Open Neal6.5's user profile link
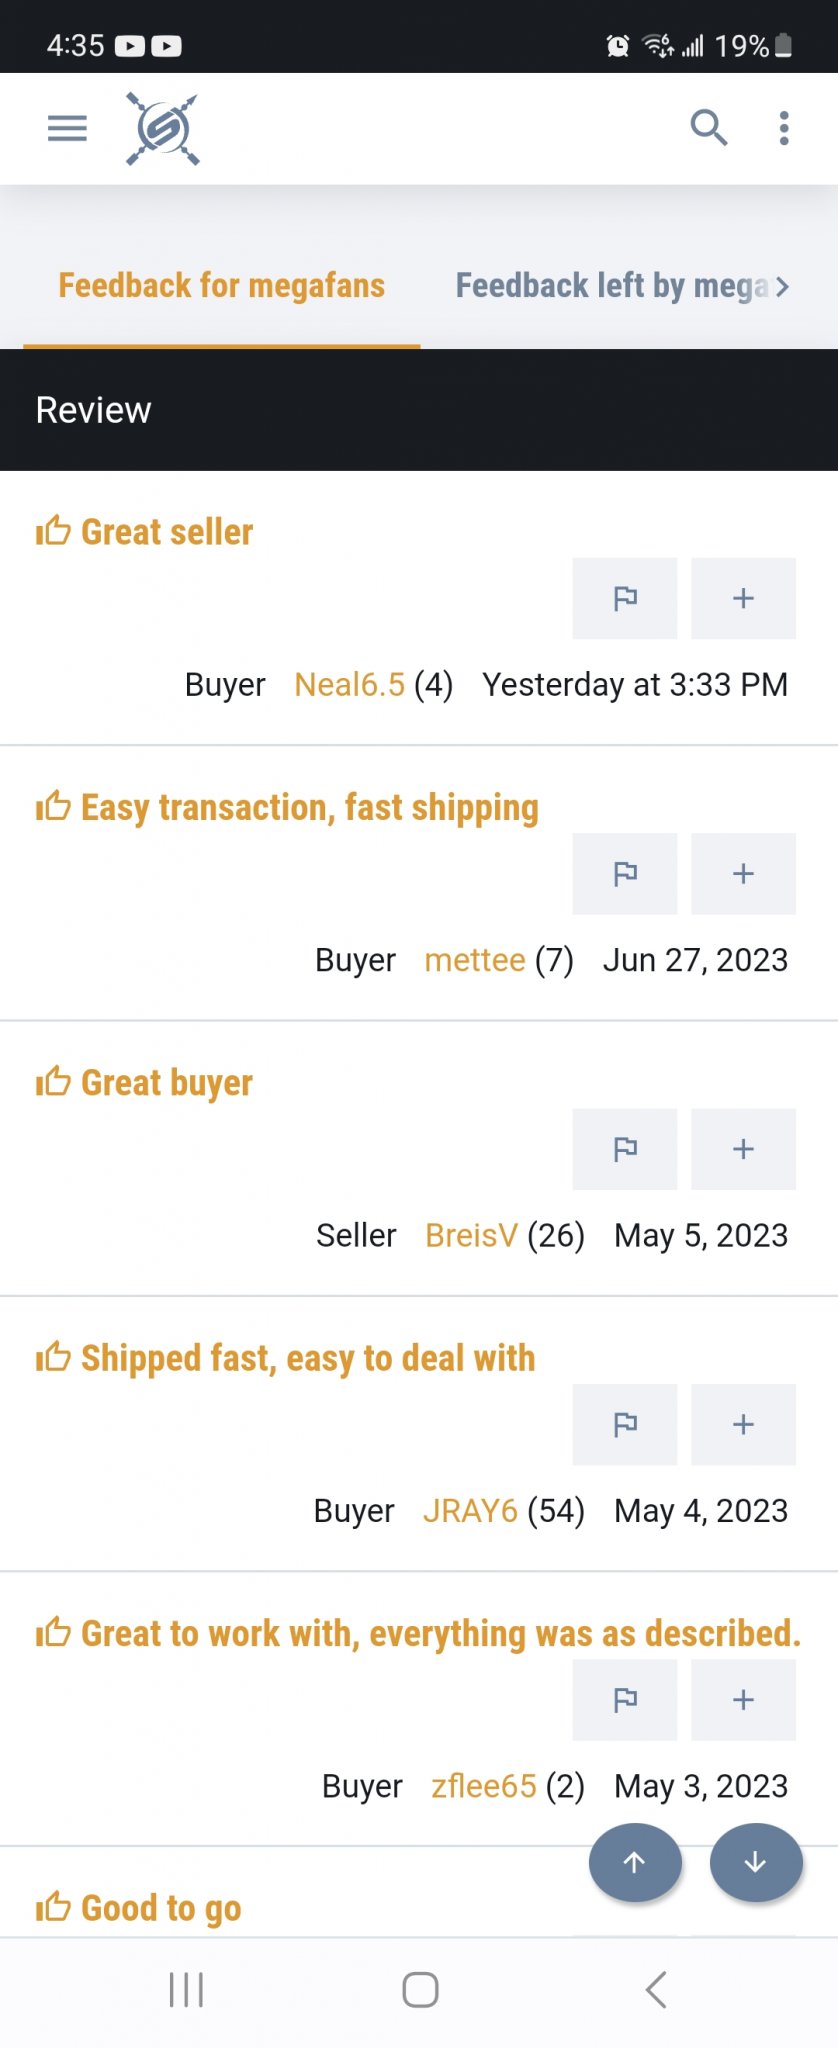This screenshot has width=838, height=2048. coord(349,685)
